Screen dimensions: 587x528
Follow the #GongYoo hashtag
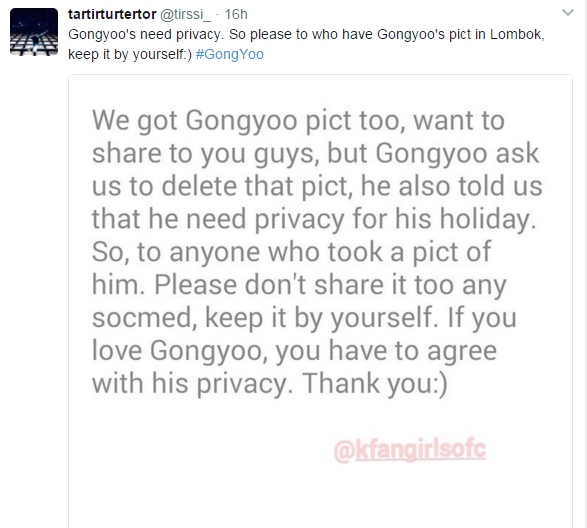tap(229, 54)
